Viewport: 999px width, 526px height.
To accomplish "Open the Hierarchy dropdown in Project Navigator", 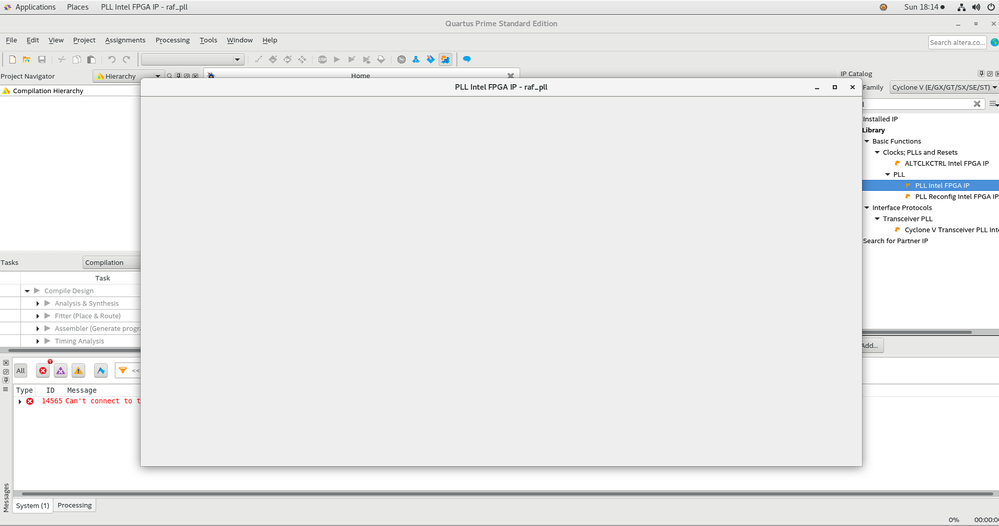I will [x=127, y=76].
